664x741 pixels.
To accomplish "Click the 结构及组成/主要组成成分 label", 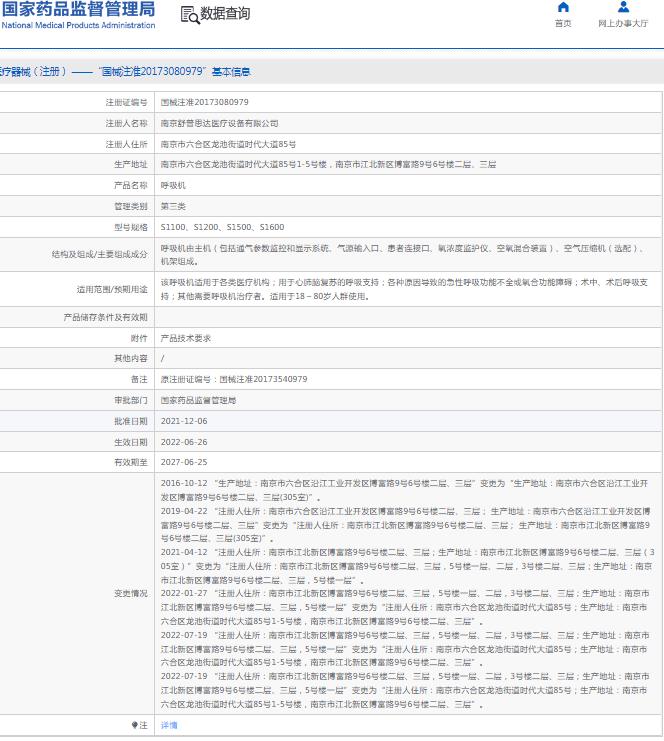I will [x=99, y=254].
